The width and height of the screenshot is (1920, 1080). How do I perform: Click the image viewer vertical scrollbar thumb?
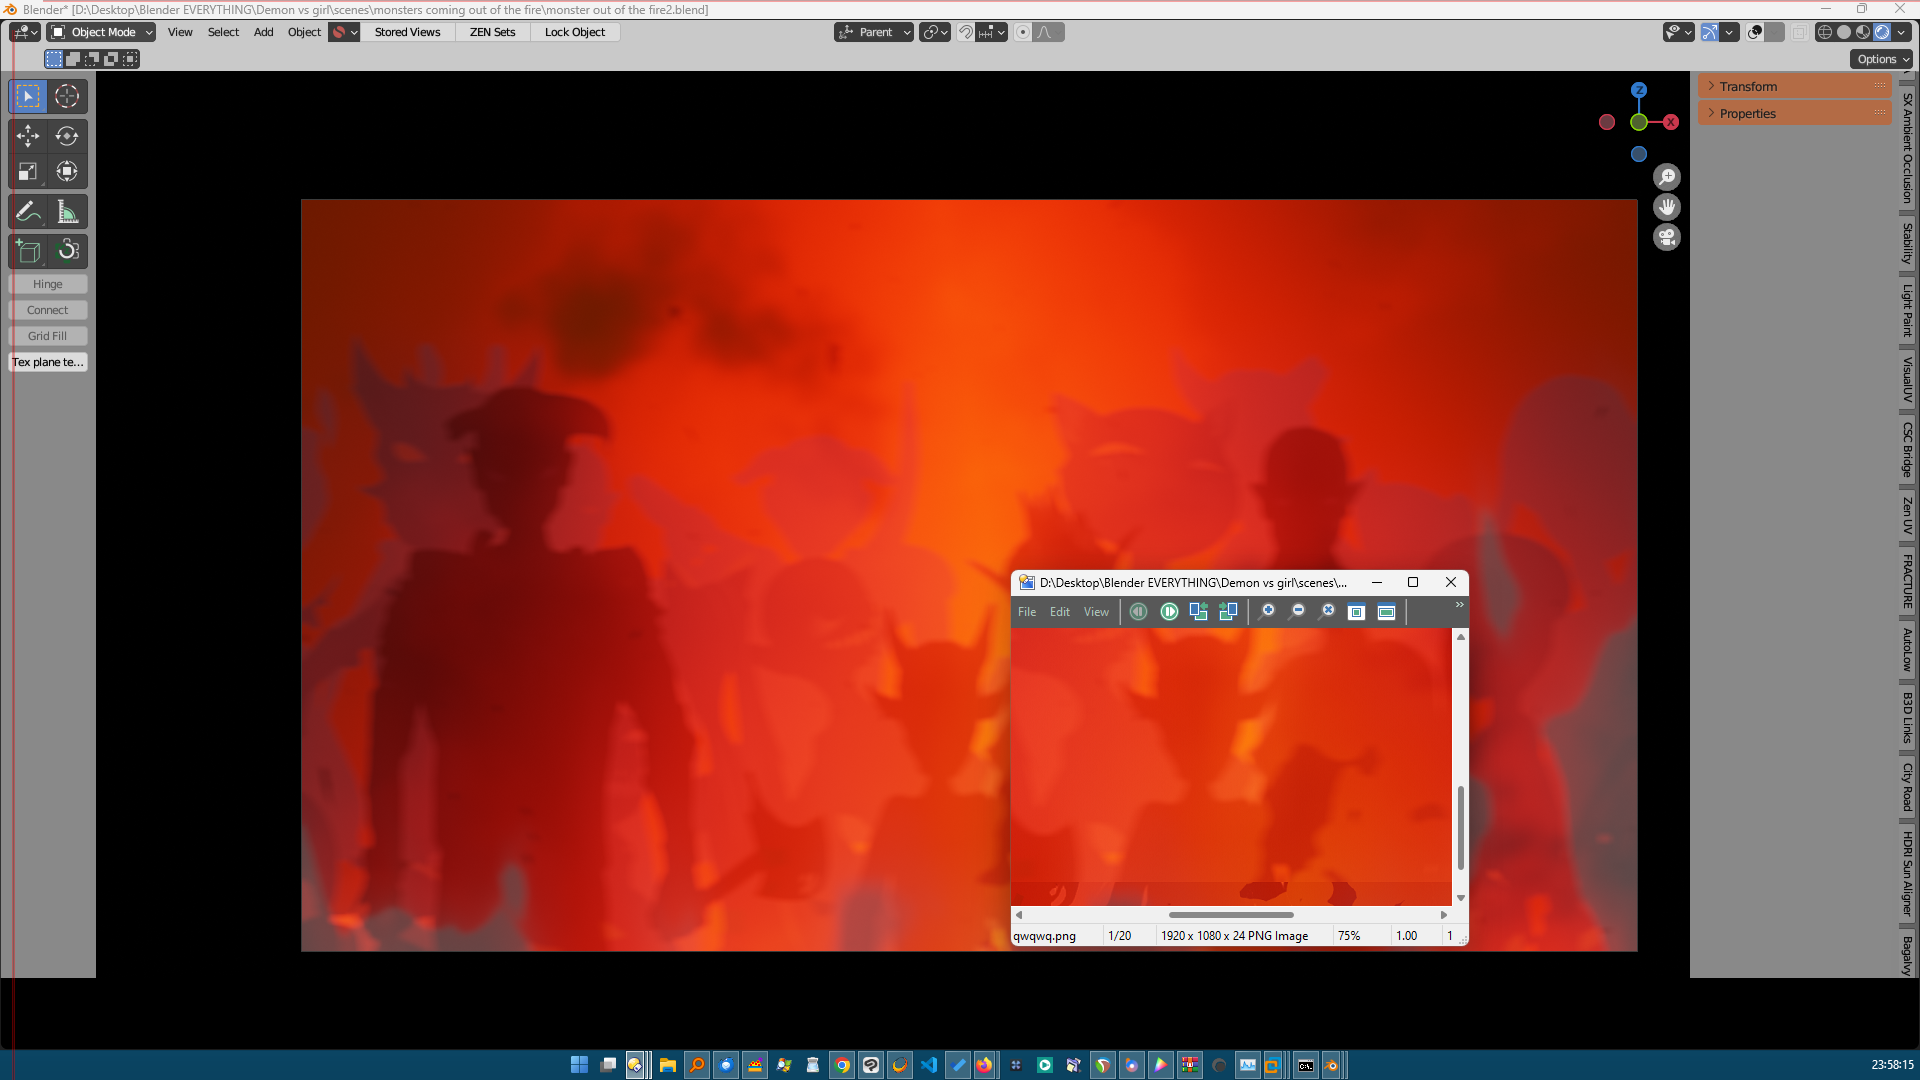coord(1461,828)
